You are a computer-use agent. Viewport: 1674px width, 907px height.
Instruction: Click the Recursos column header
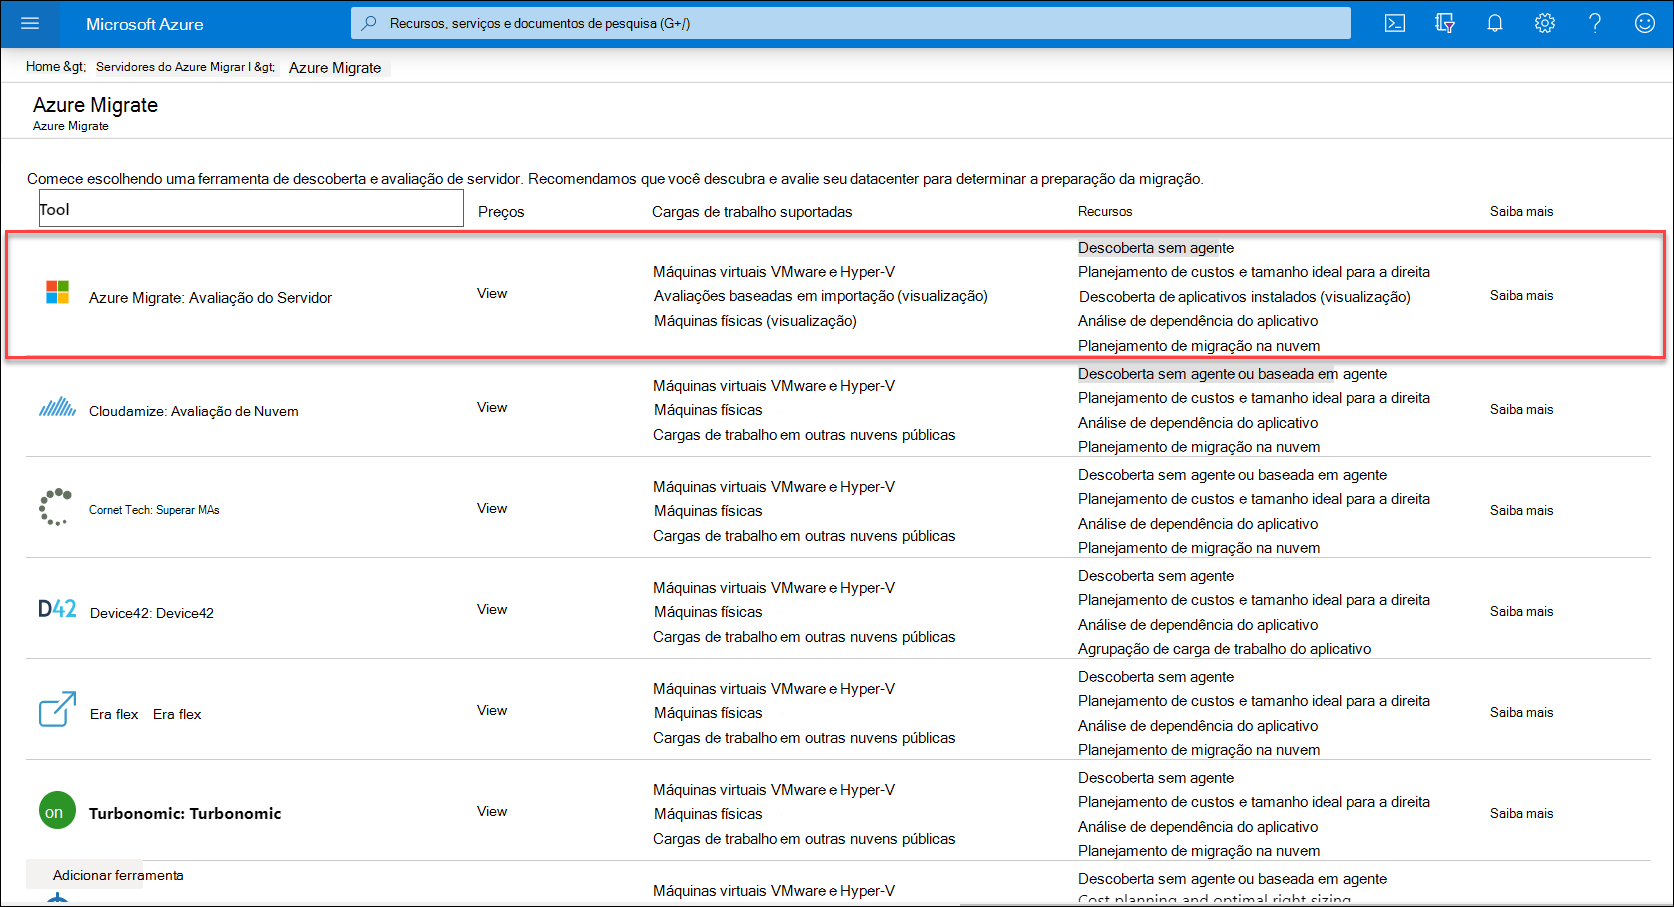coord(1105,211)
